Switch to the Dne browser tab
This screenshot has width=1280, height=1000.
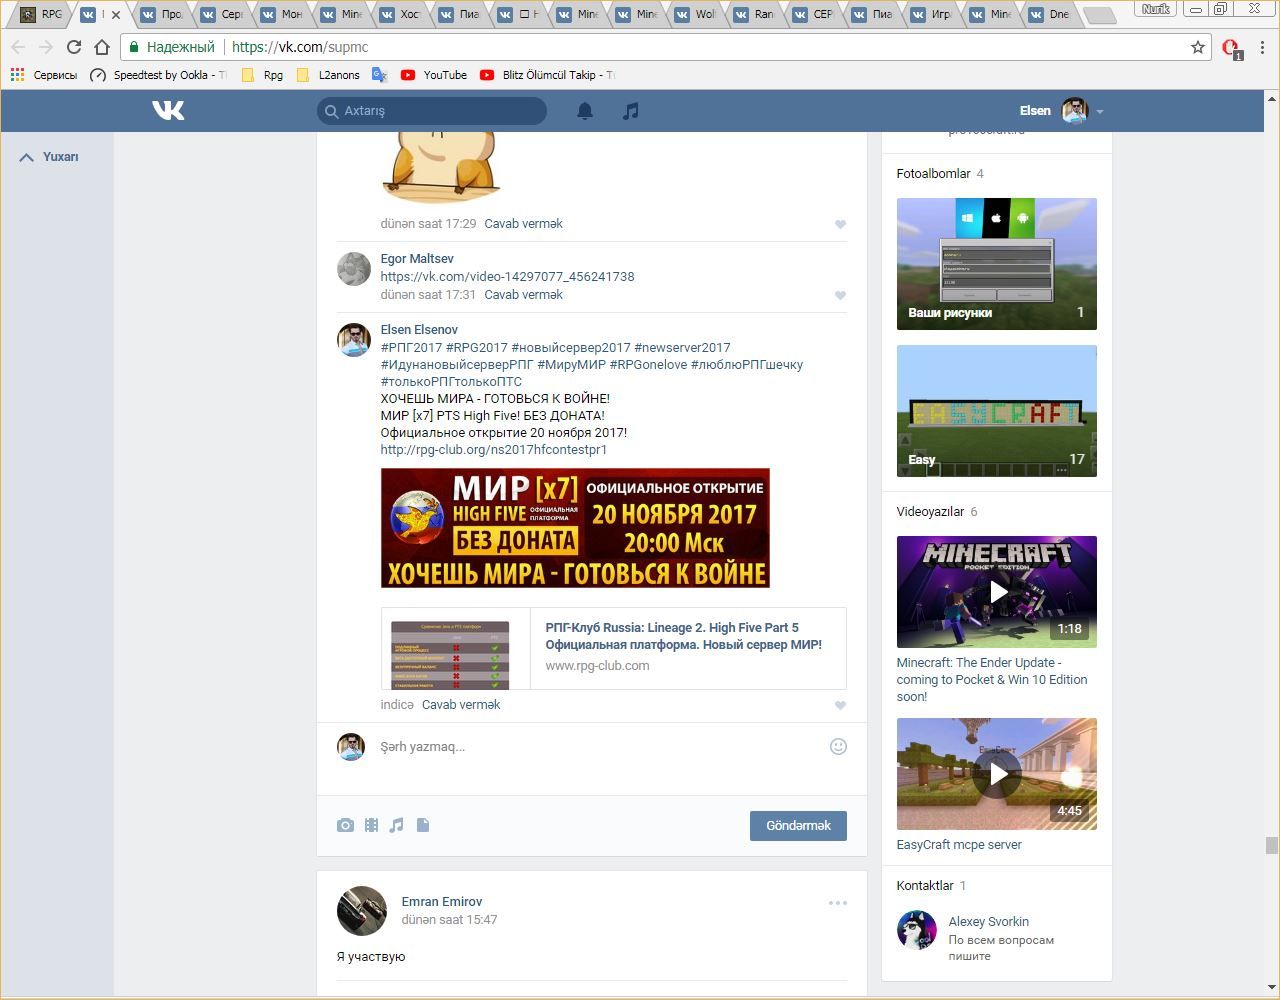tap(1050, 14)
